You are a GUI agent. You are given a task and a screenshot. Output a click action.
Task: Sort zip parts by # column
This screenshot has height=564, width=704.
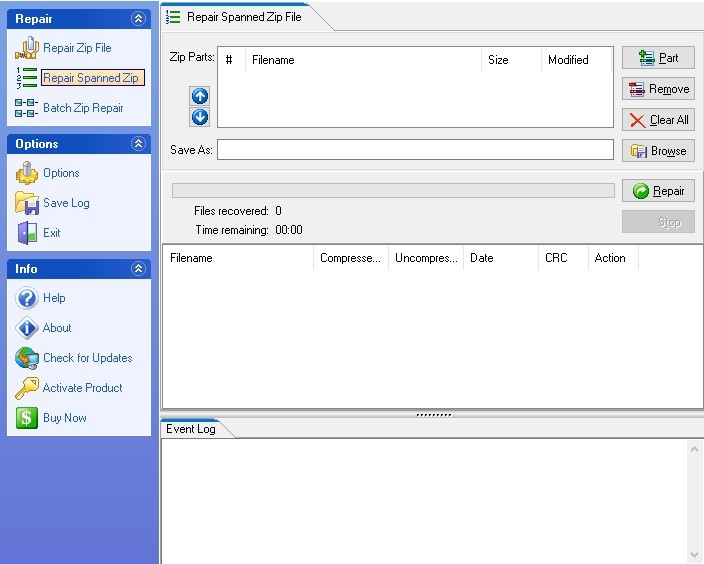click(x=232, y=60)
